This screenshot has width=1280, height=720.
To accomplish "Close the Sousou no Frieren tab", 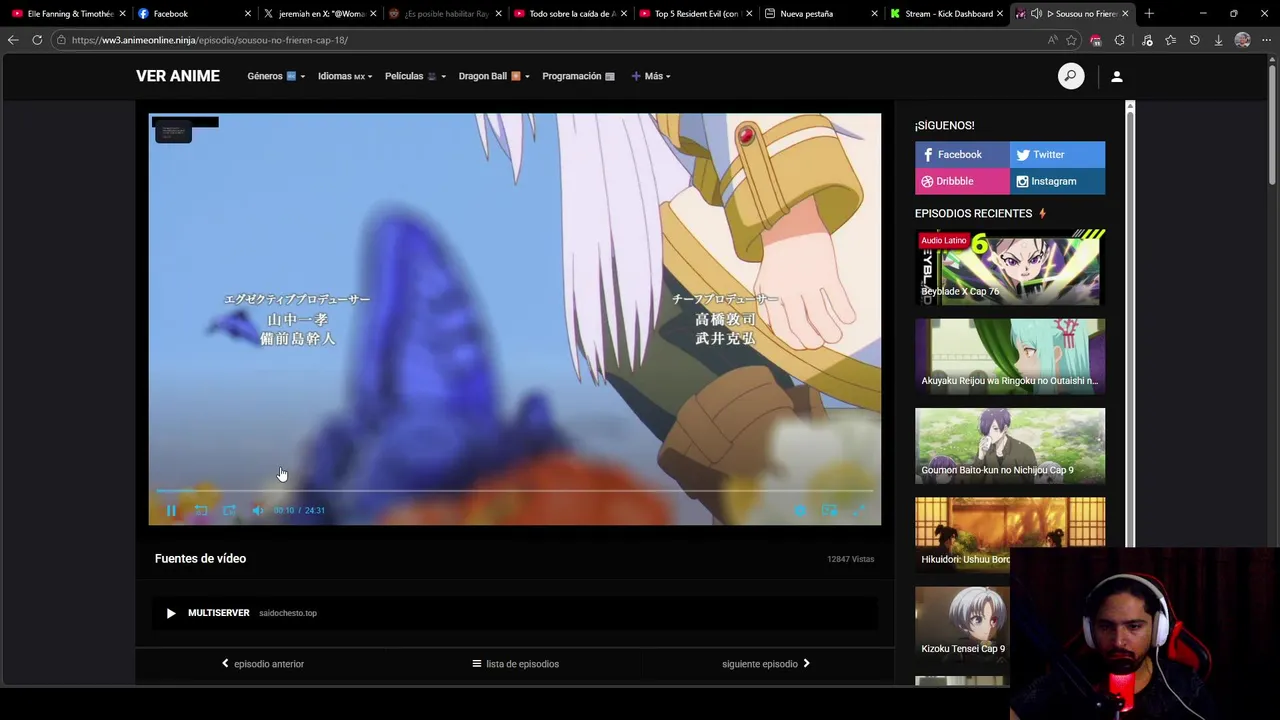I will (1125, 14).
